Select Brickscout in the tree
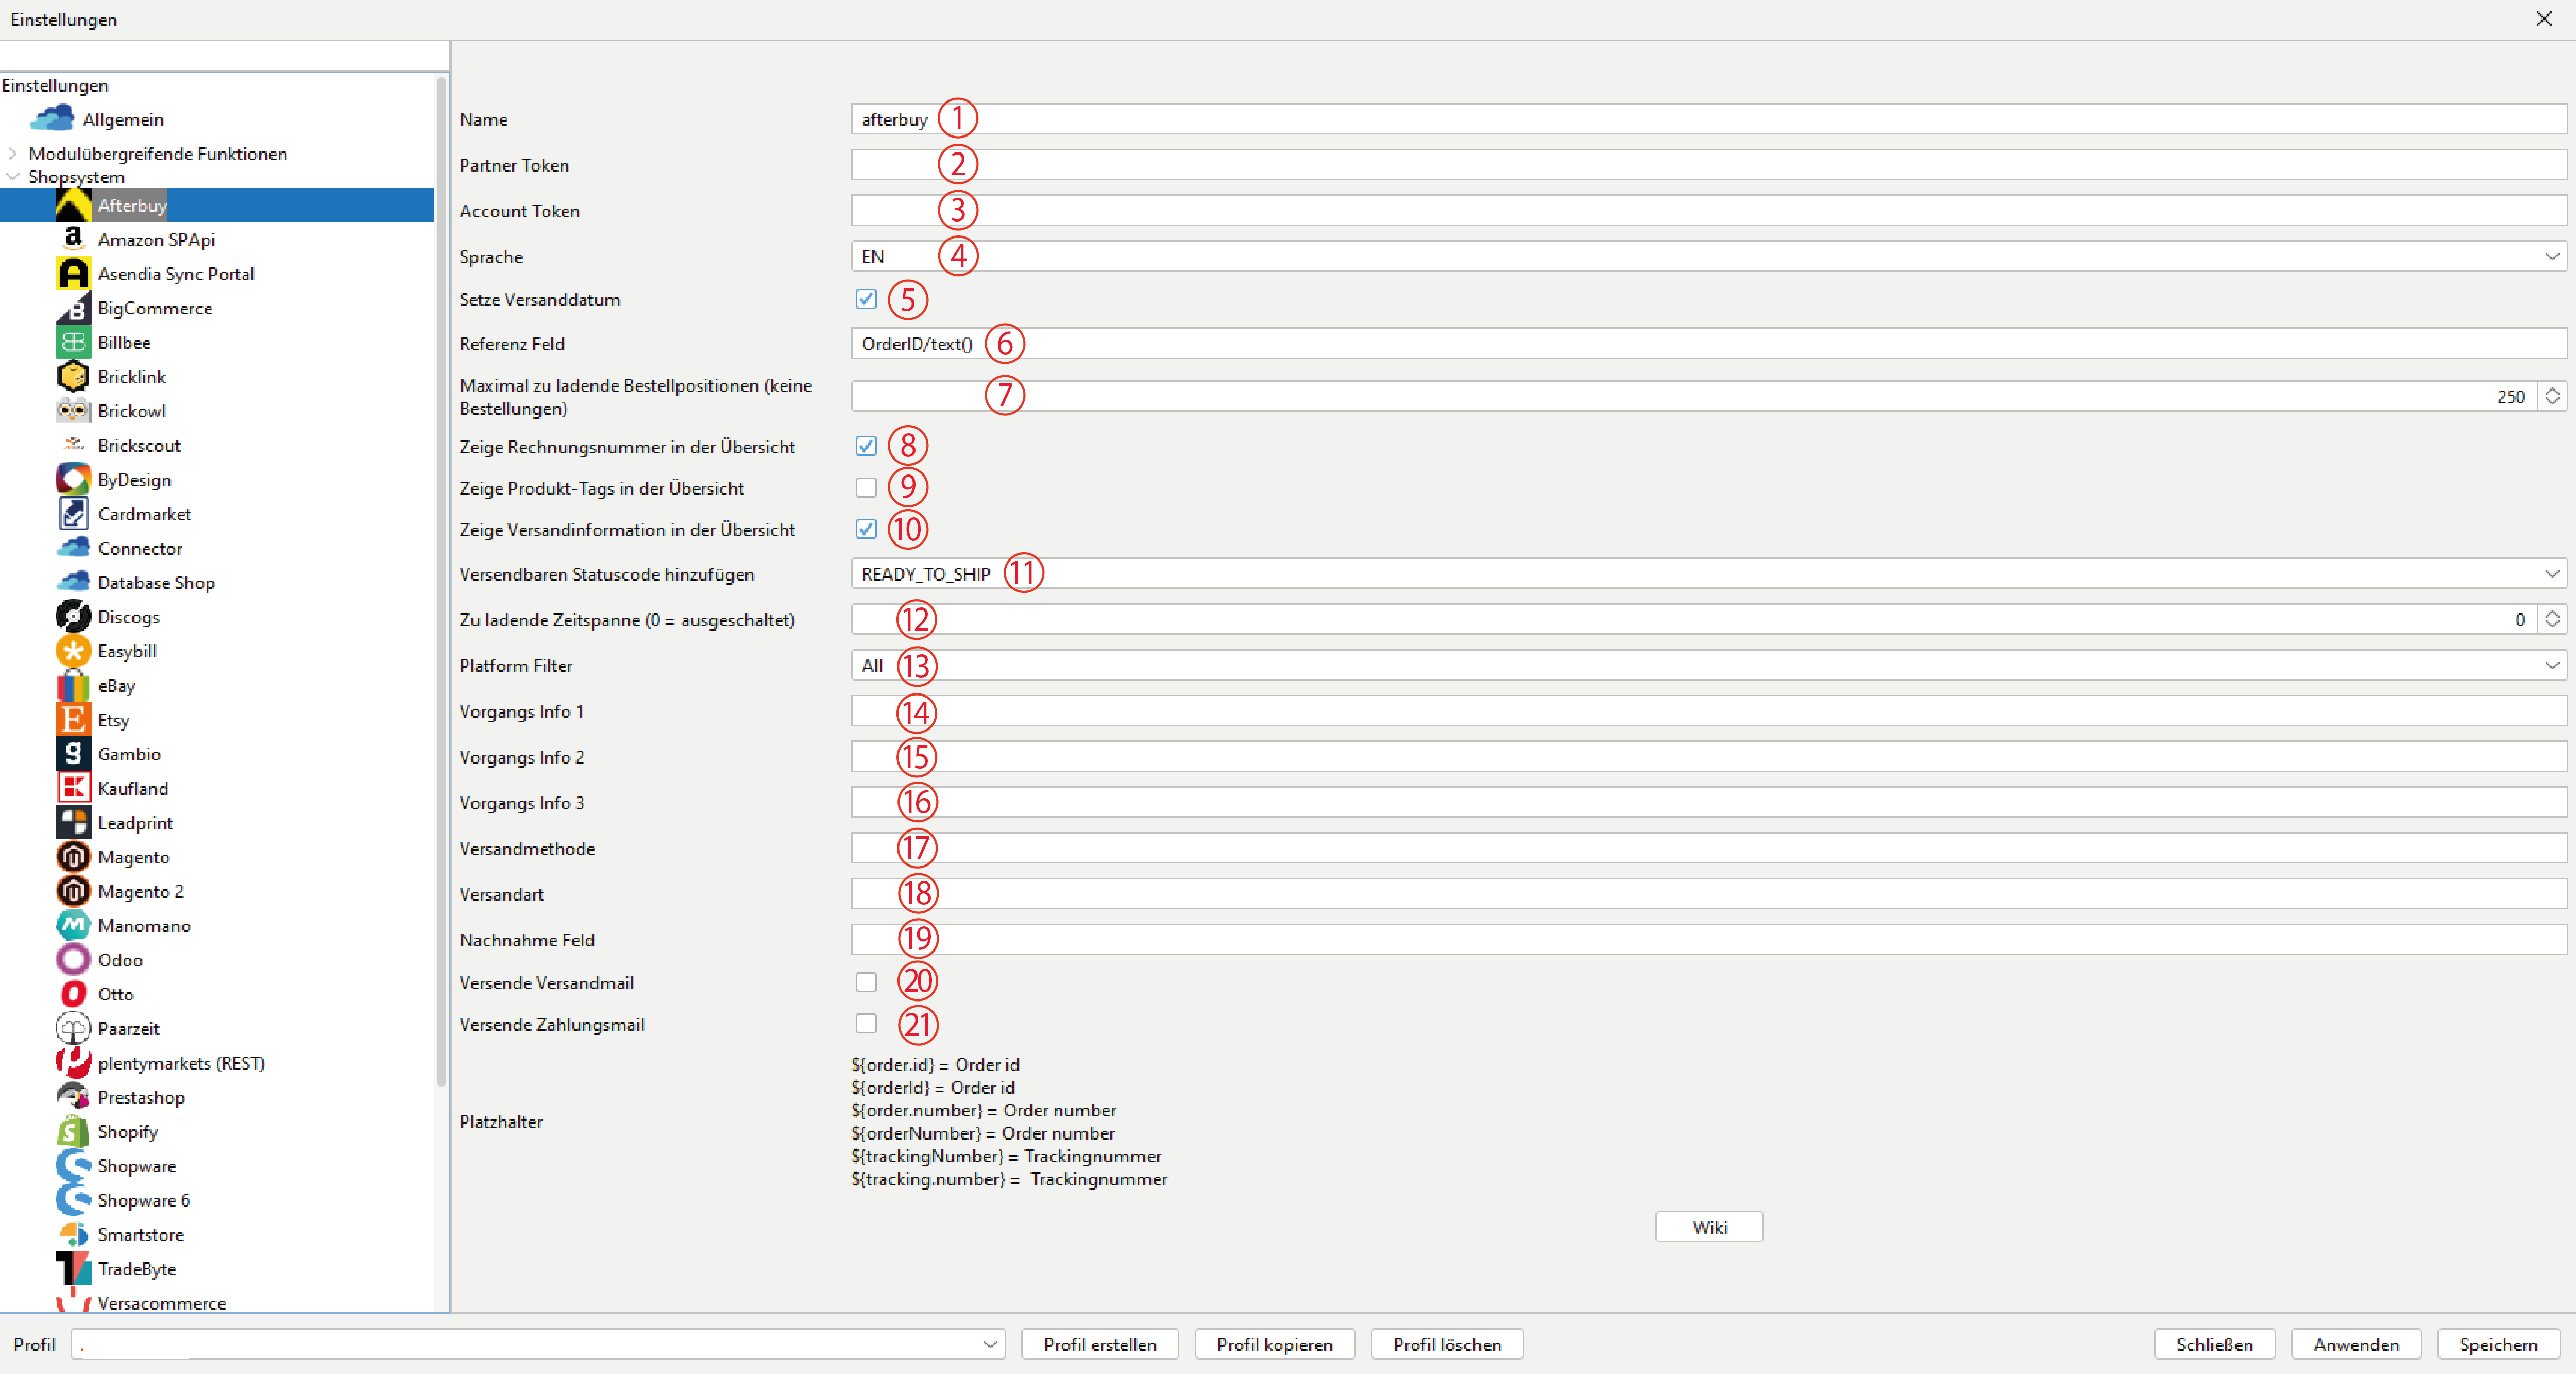Image resolution: width=2576 pixels, height=1374 pixels. pos(139,445)
